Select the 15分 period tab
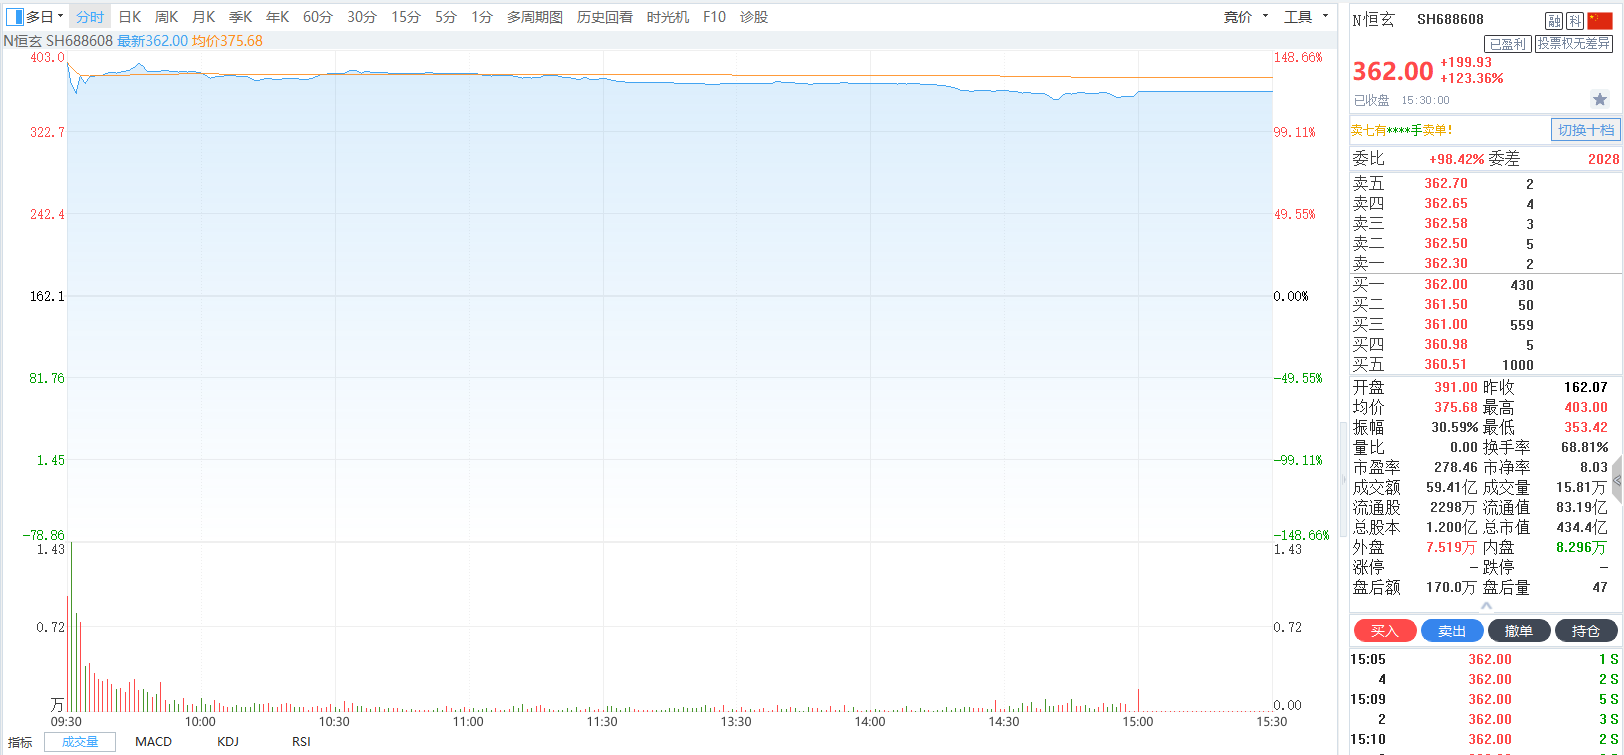 coord(406,17)
